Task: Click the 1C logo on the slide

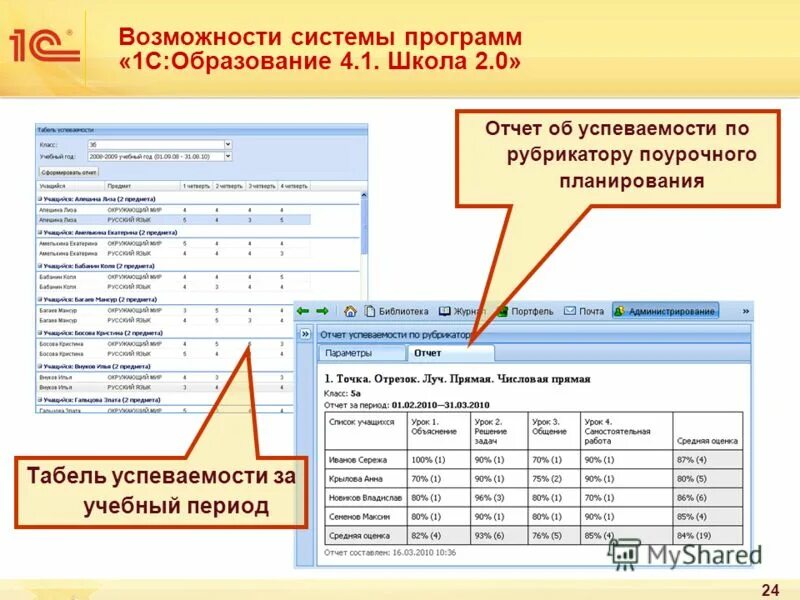Action: [x=44, y=47]
